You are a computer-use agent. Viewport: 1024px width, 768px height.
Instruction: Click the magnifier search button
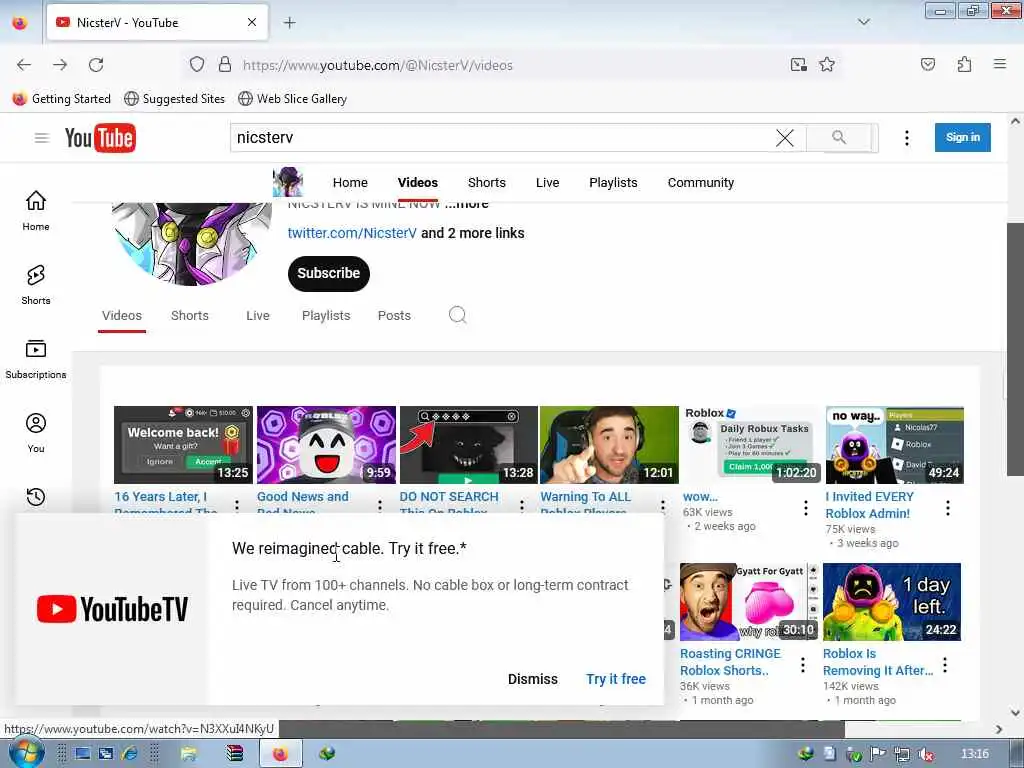[x=839, y=137]
